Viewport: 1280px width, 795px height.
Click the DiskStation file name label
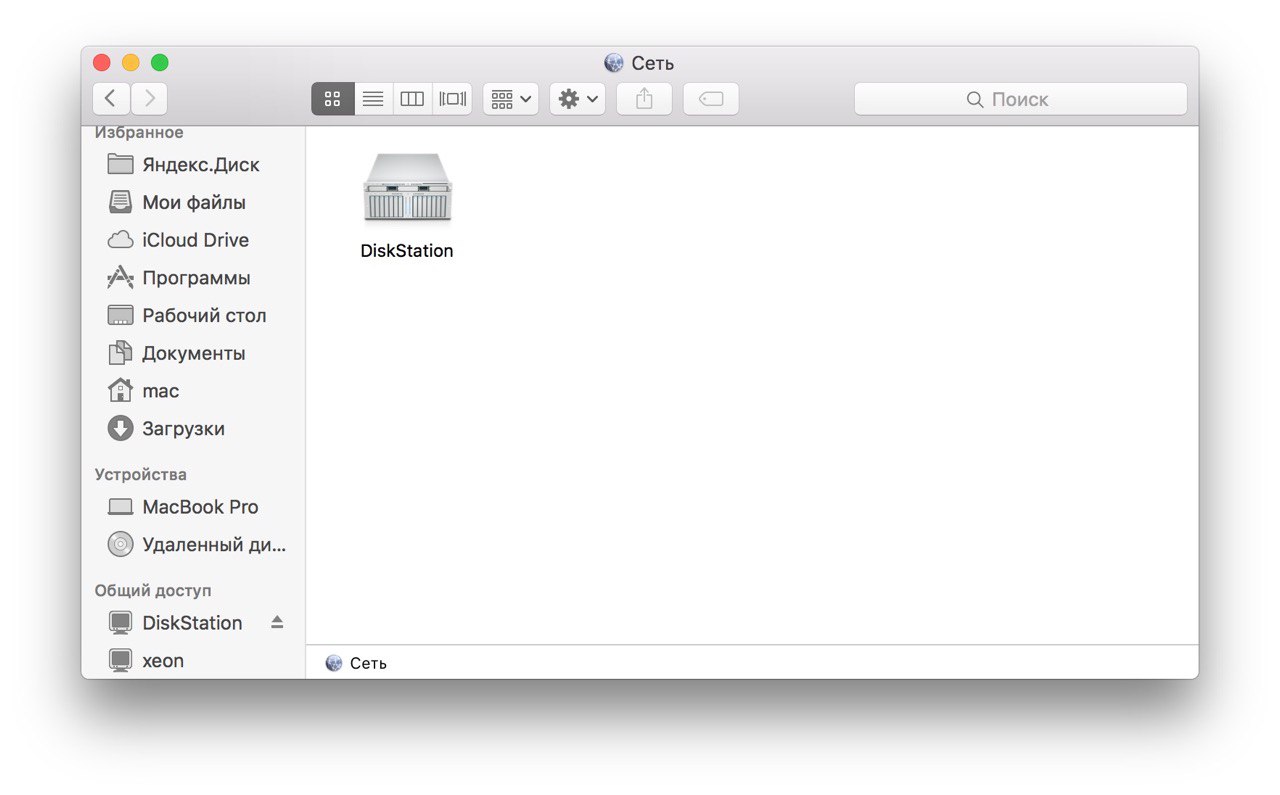tap(407, 251)
